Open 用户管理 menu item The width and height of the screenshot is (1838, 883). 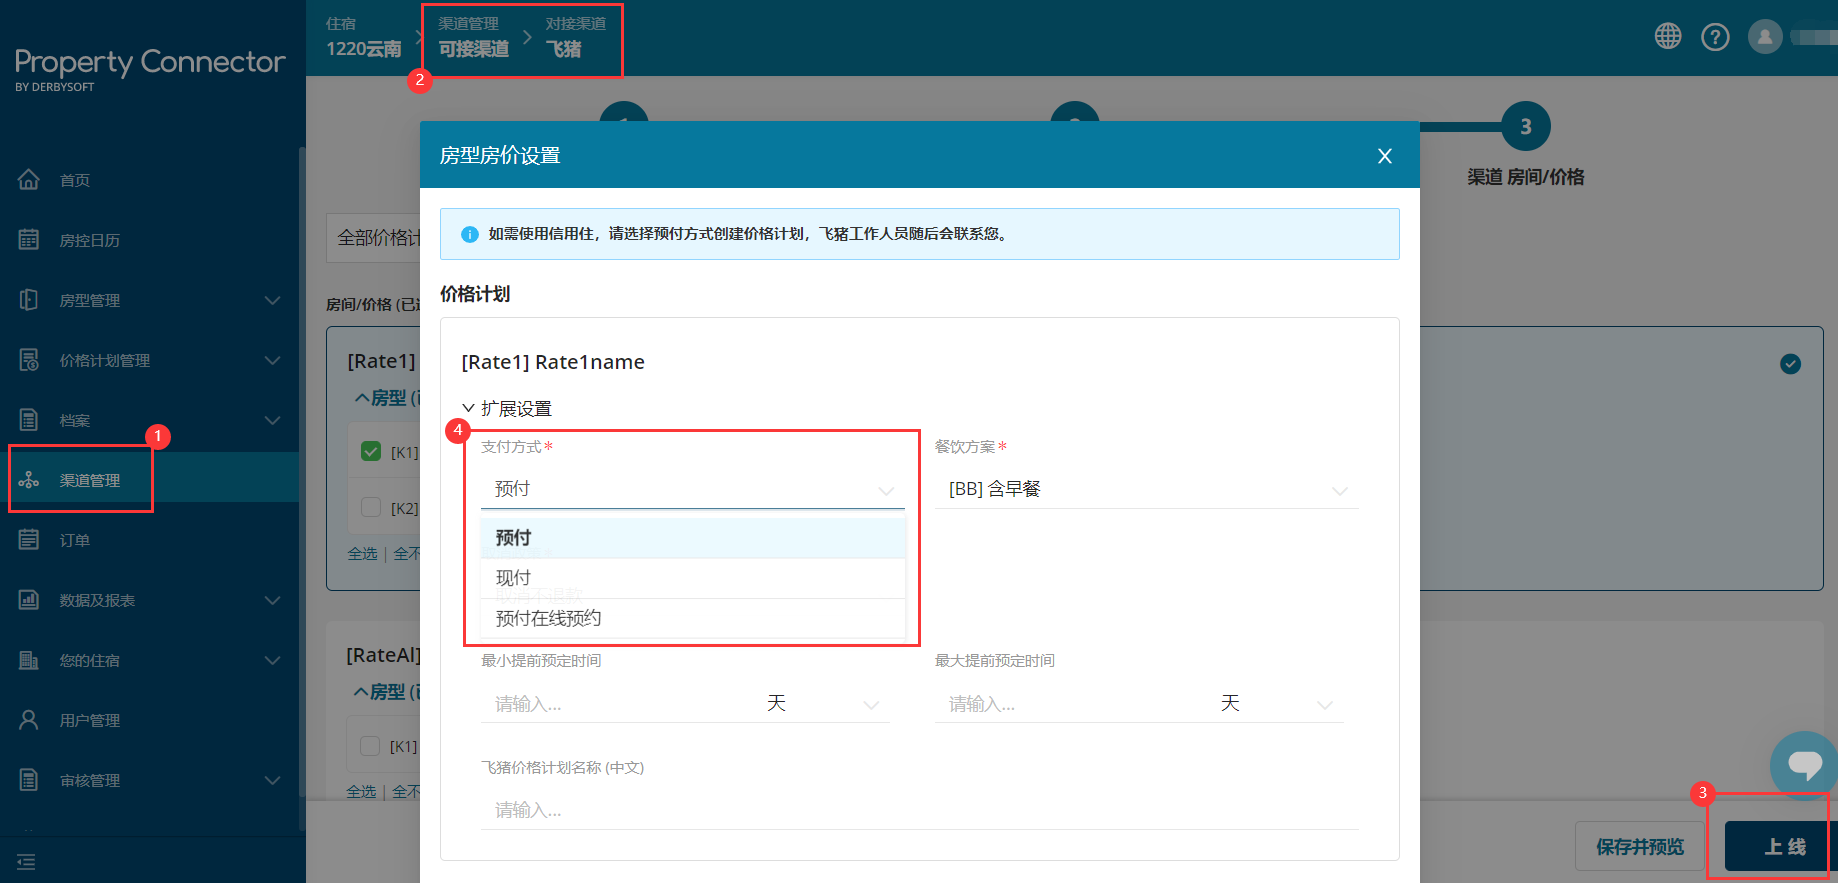(x=90, y=720)
